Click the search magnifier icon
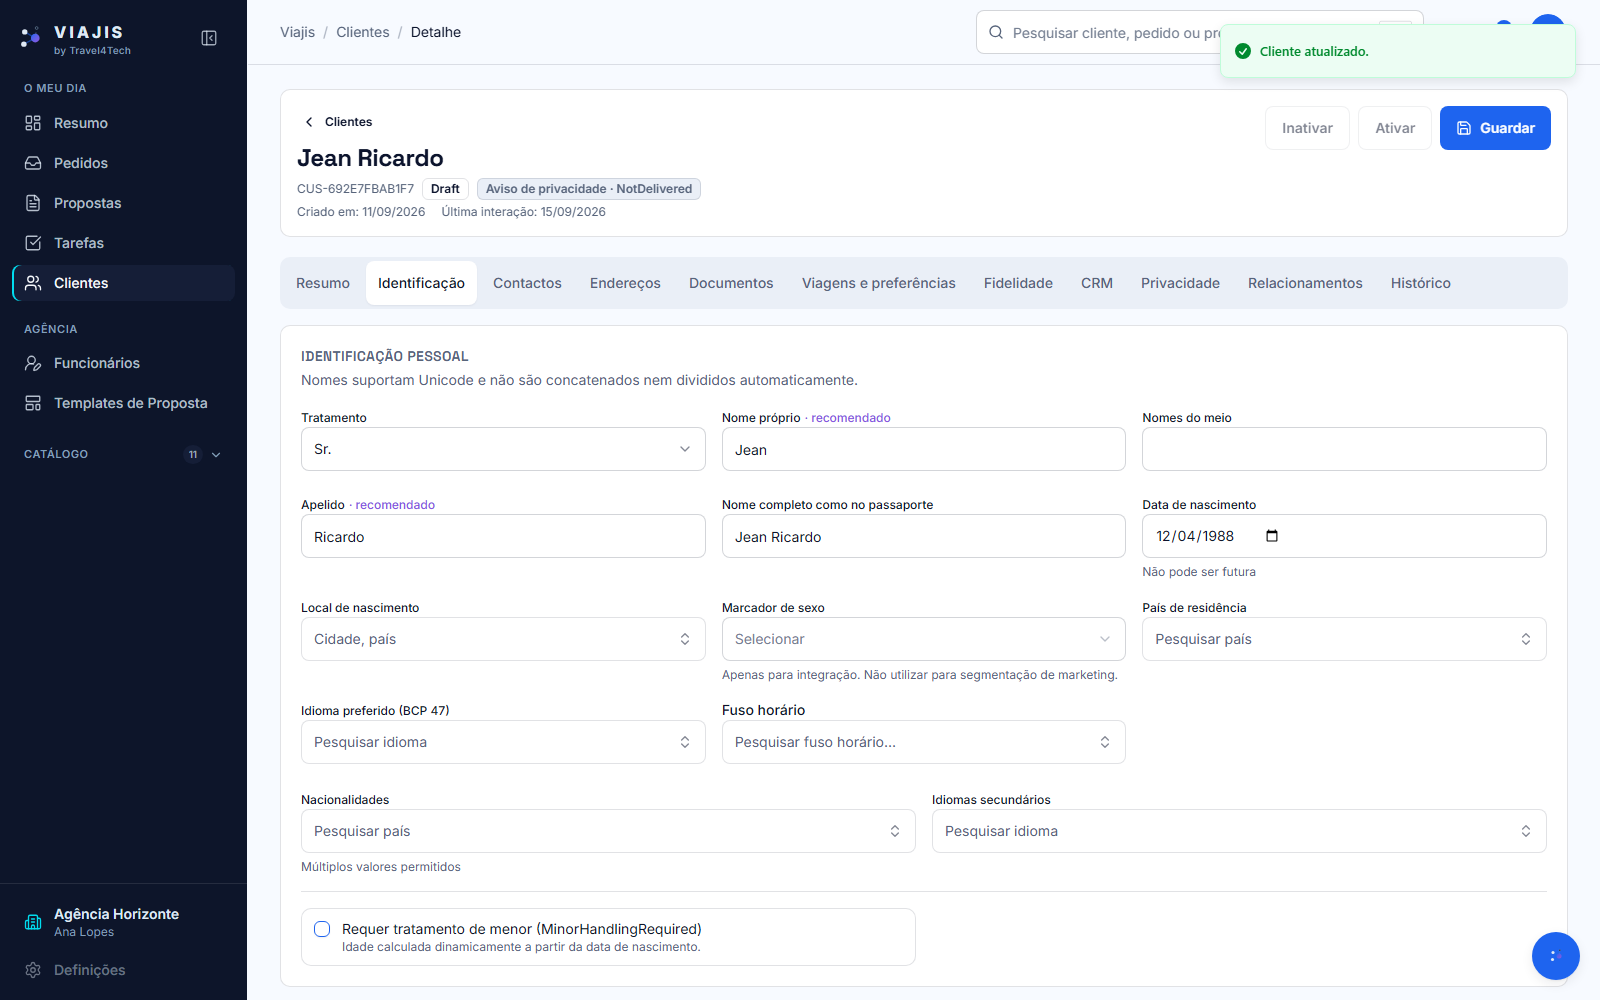This screenshot has width=1600, height=1000. 996,33
